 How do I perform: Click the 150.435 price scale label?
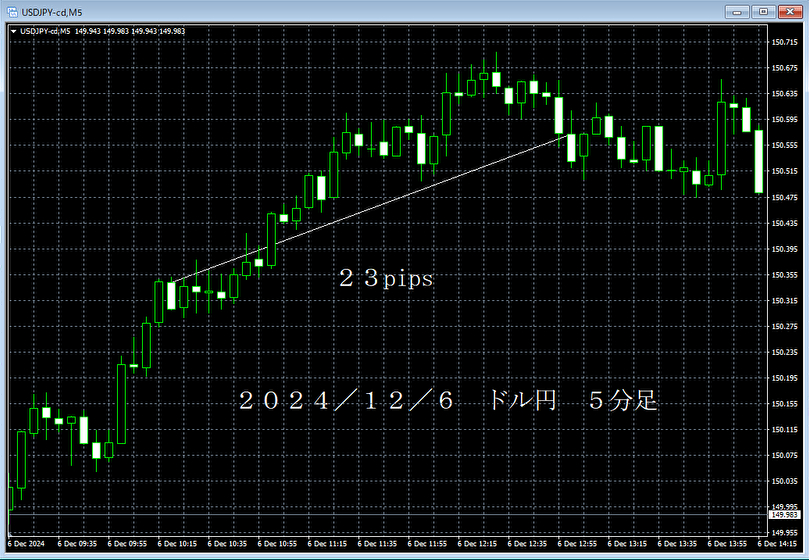pos(784,223)
